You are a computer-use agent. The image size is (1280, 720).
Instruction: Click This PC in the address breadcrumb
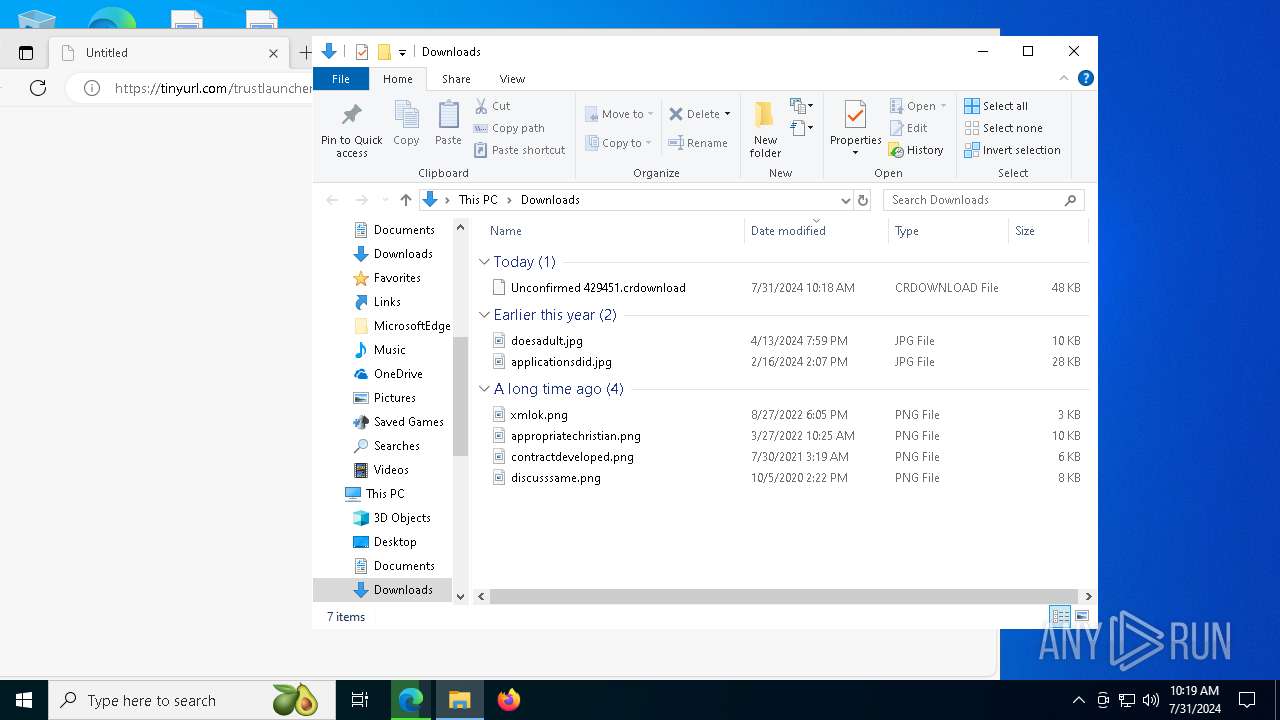(x=478, y=200)
